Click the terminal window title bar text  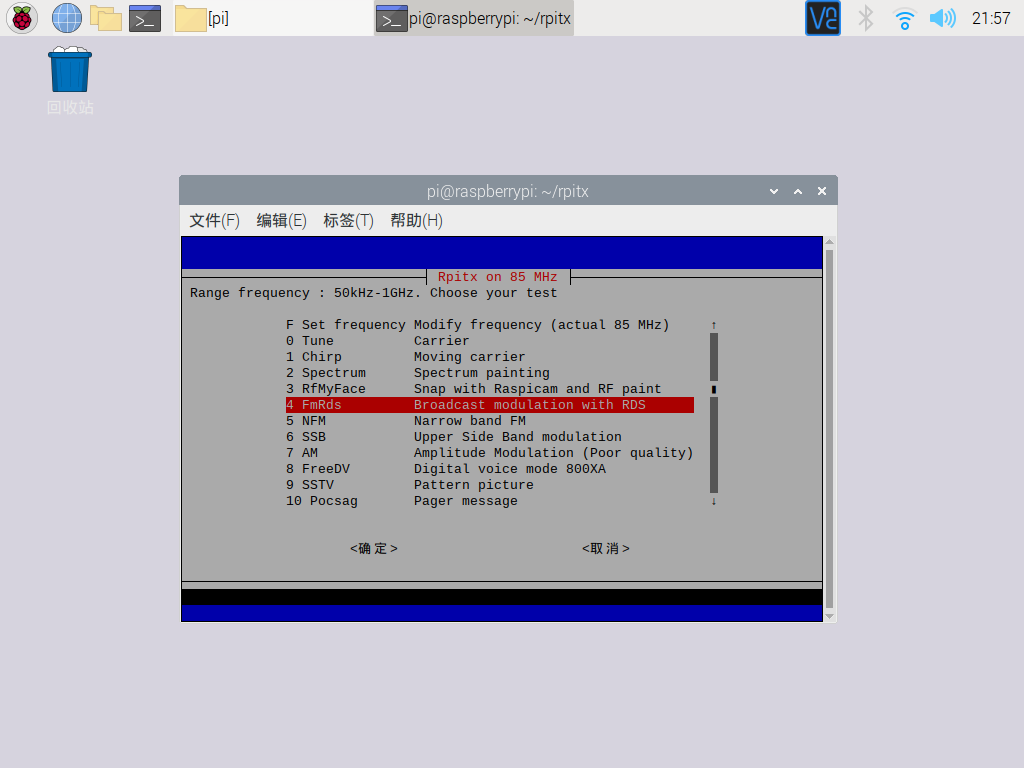click(507, 191)
